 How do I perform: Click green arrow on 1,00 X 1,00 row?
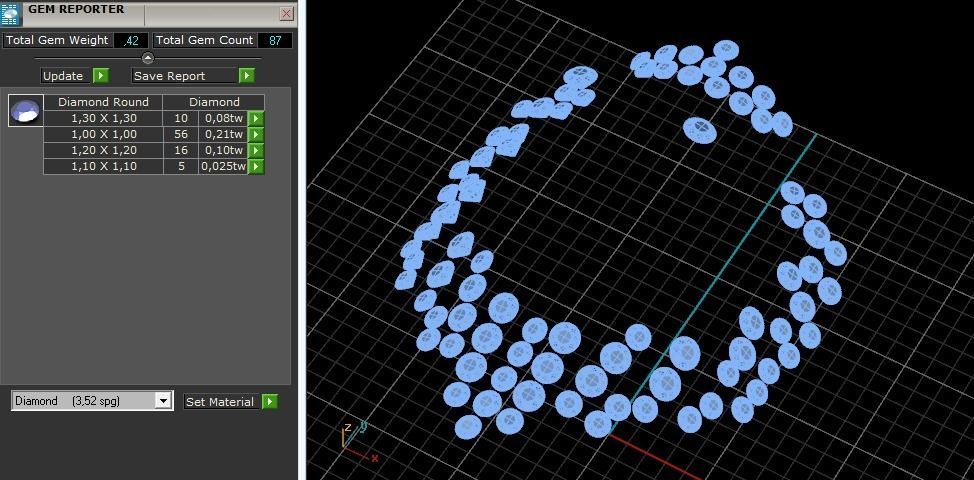(256, 134)
